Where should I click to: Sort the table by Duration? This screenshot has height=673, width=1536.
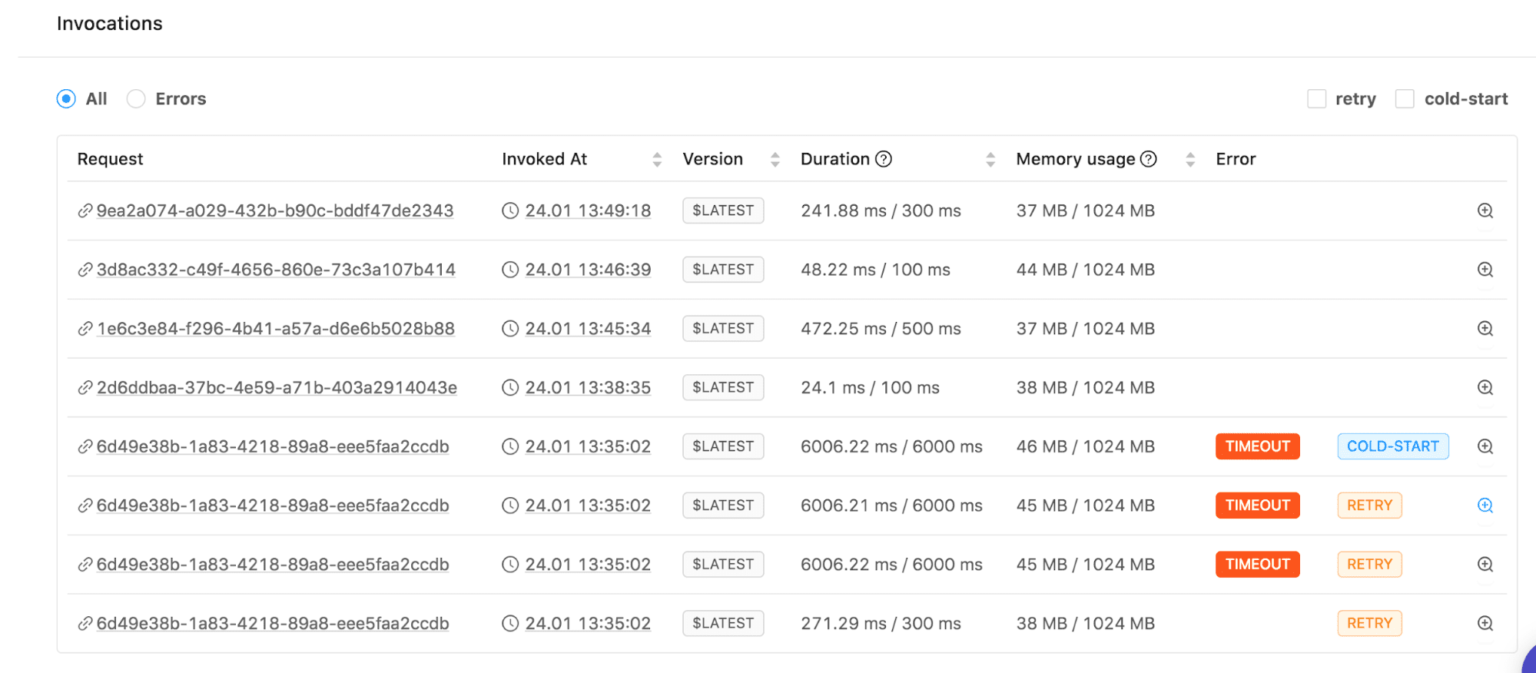990,158
